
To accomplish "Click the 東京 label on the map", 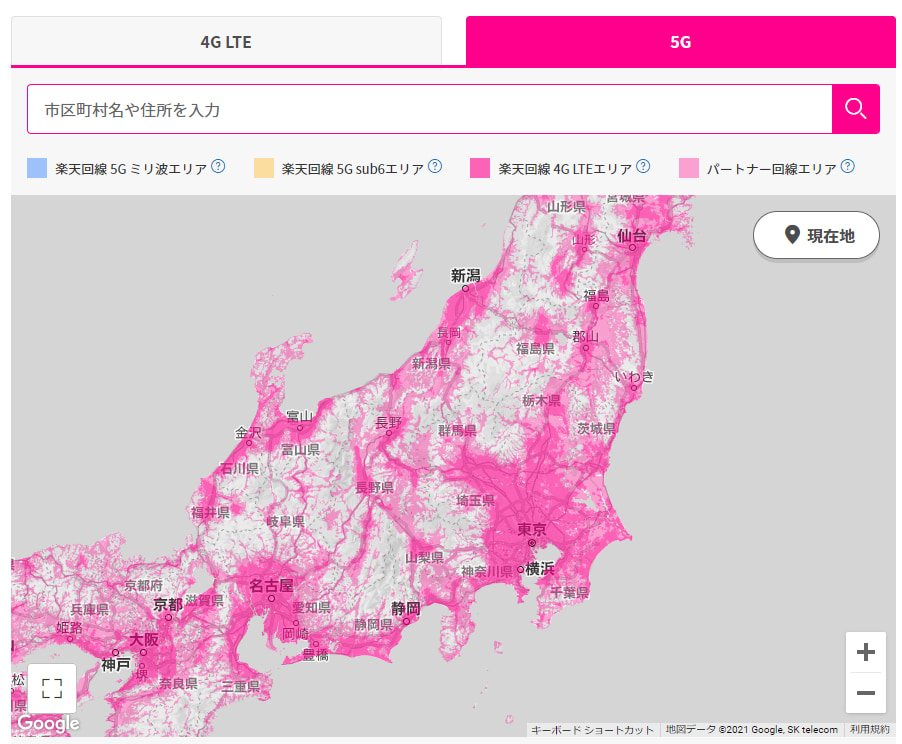I will pyautogui.click(x=532, y=529).
